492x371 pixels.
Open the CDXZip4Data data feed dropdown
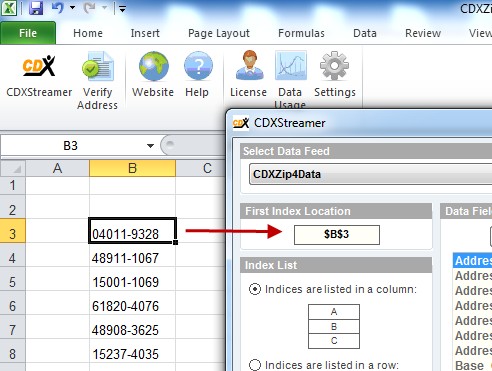point(370,174)
